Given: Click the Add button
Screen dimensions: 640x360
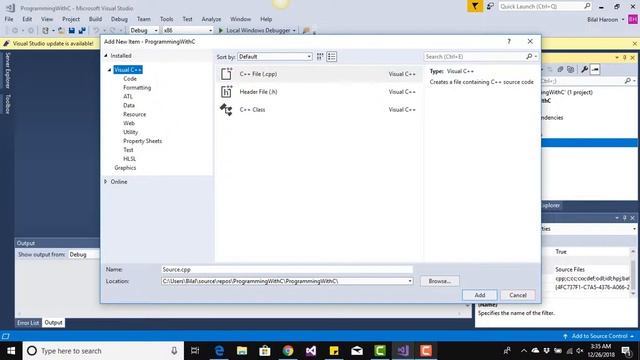Looking at the screenshot, I should (x=480, y=295).
